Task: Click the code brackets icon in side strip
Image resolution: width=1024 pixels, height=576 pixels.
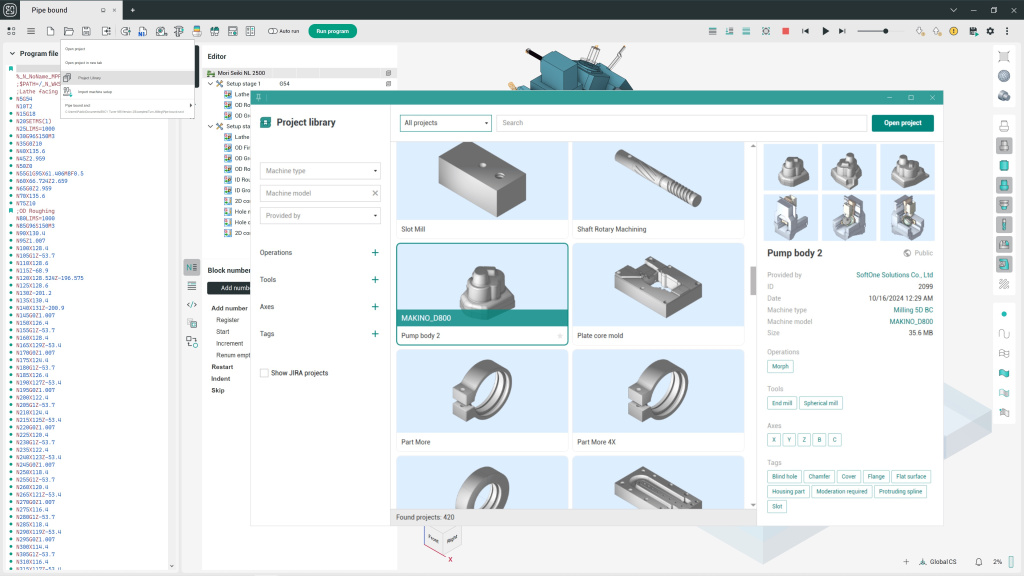Action: pyautogui.click(x=191, y=304)
